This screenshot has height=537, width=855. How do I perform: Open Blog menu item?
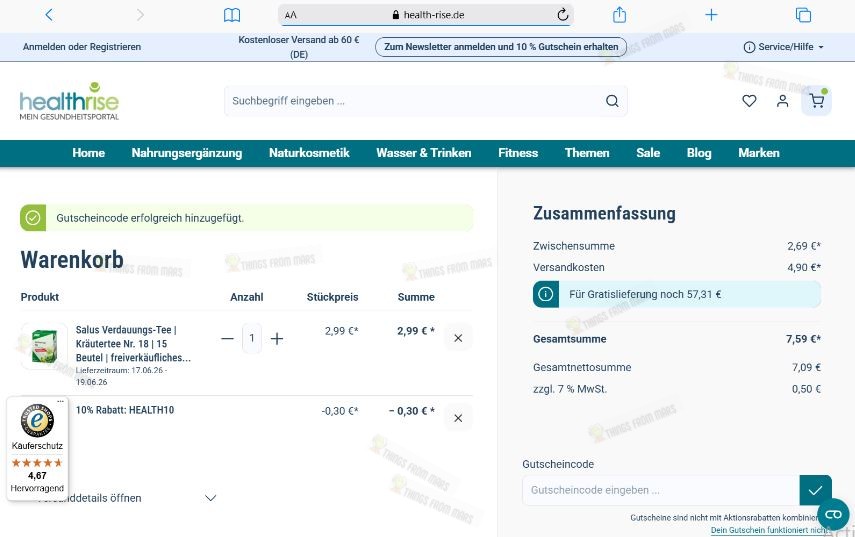[x=699, y=153]
